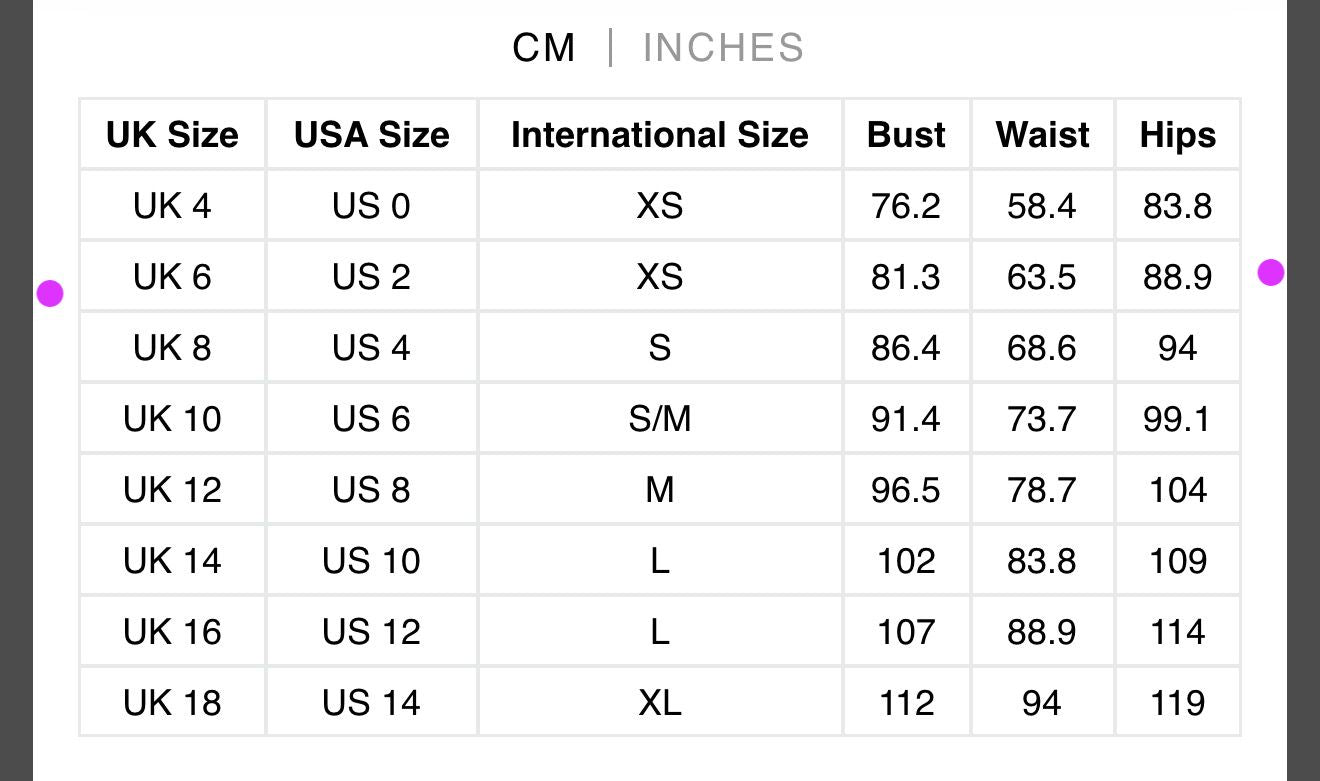Select the CM unit tab
This screenshot has width=1320, height=781.
[x=544, y=48]
